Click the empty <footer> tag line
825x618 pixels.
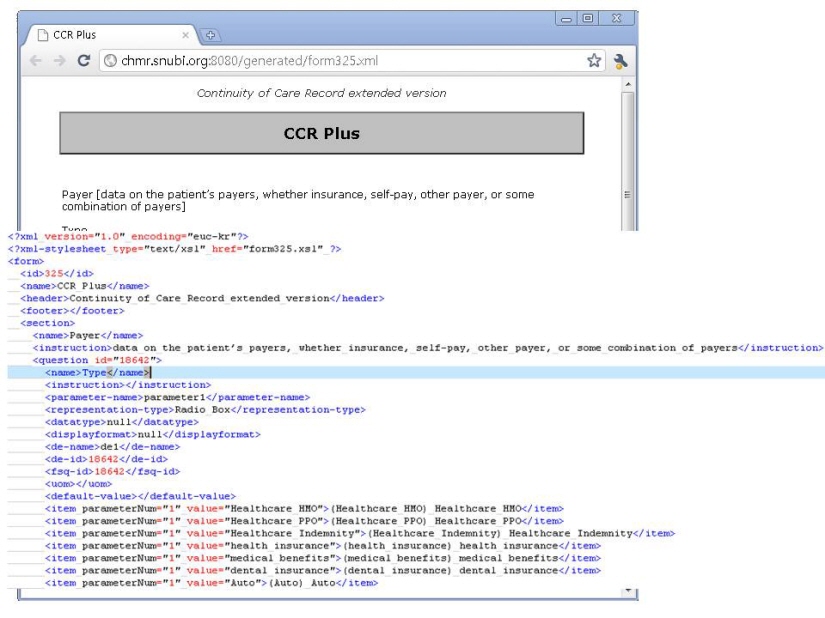tap(72, 311)
